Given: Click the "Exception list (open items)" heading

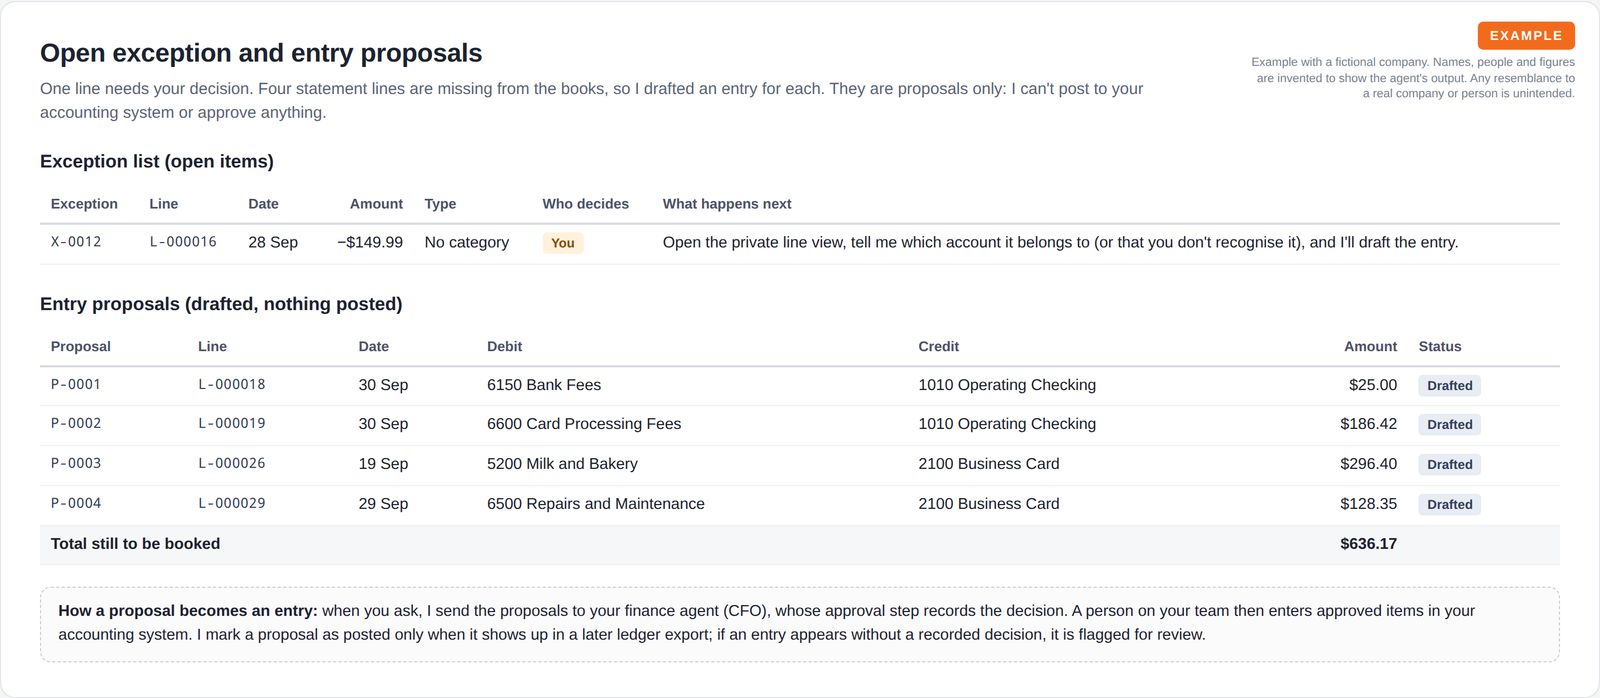Looking at the screenshot, I should coord(157,162).
